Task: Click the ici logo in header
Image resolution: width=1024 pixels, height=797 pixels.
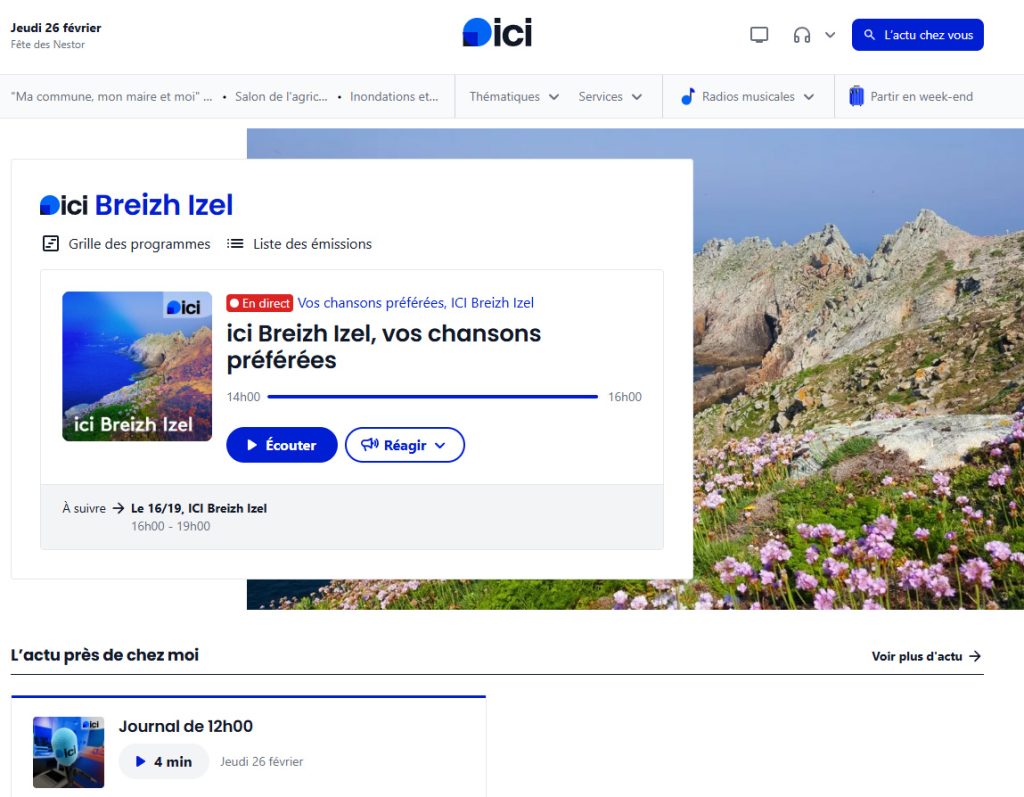Action: 497,33
